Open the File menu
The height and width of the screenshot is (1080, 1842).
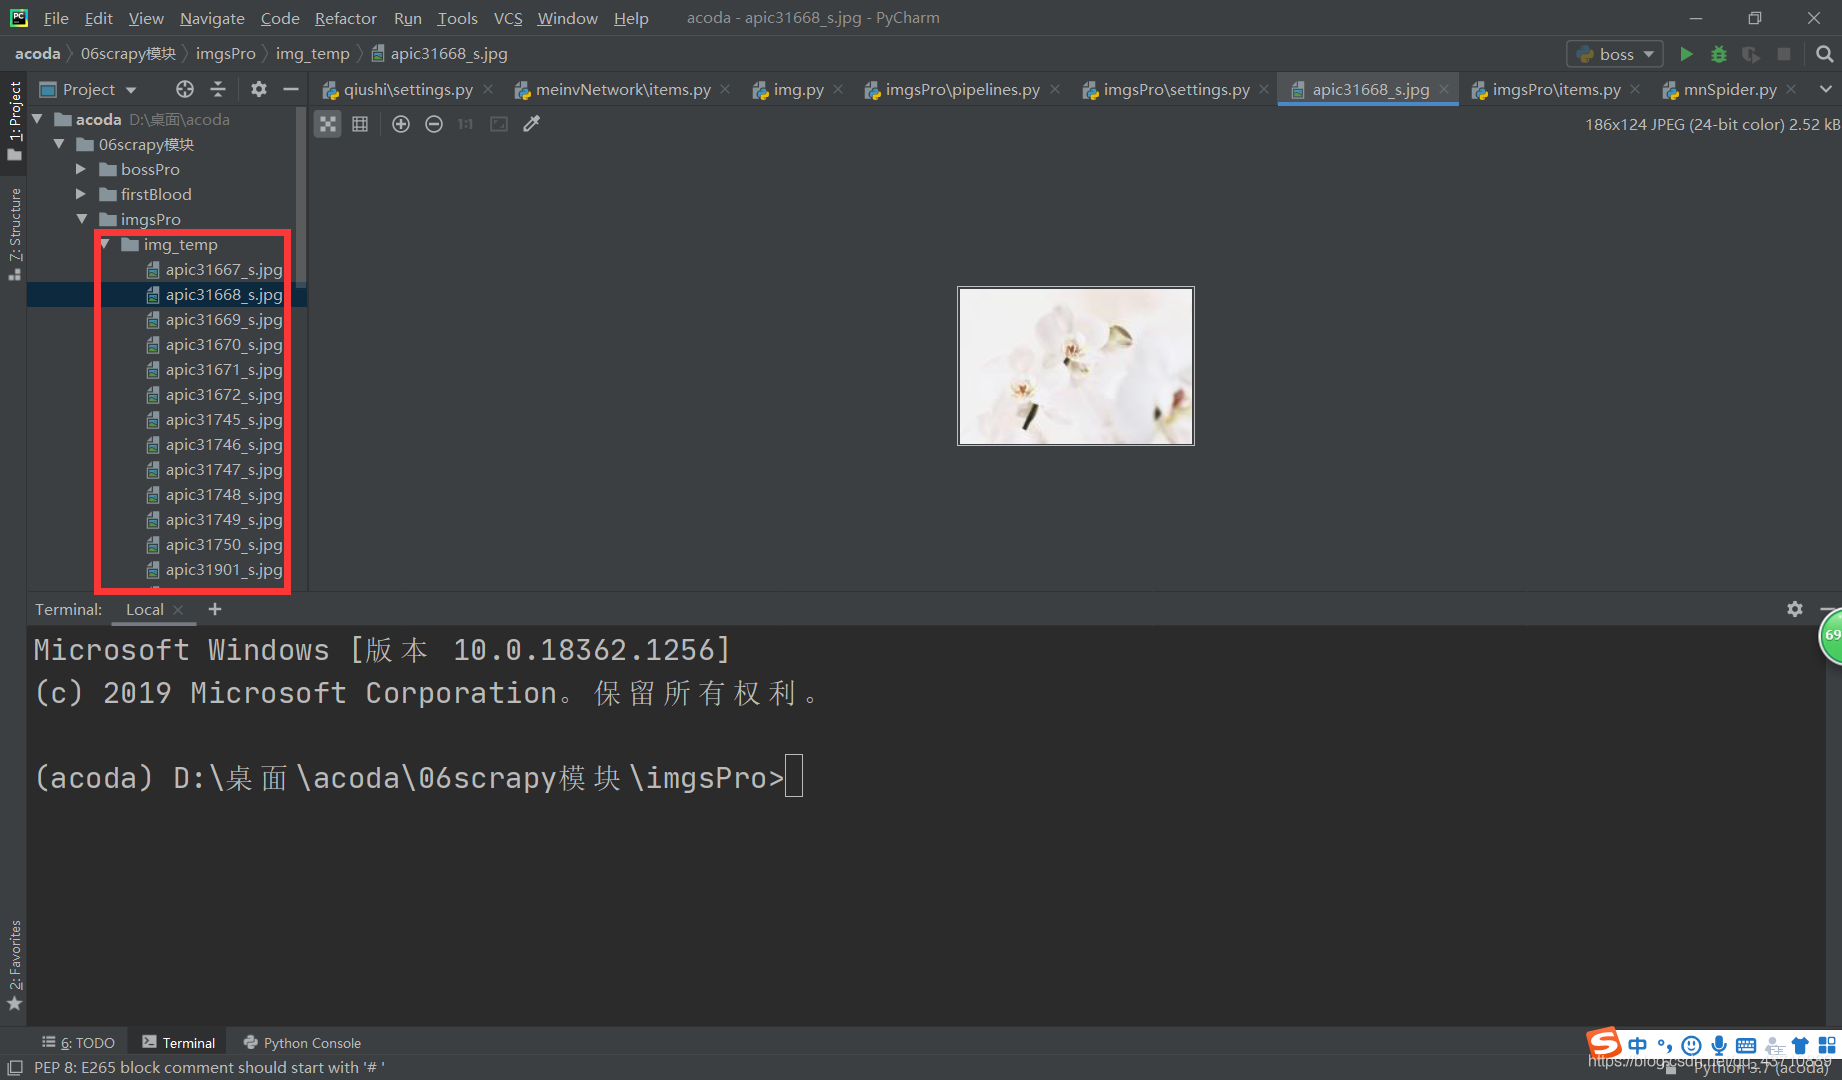click(x=56, y=18)
